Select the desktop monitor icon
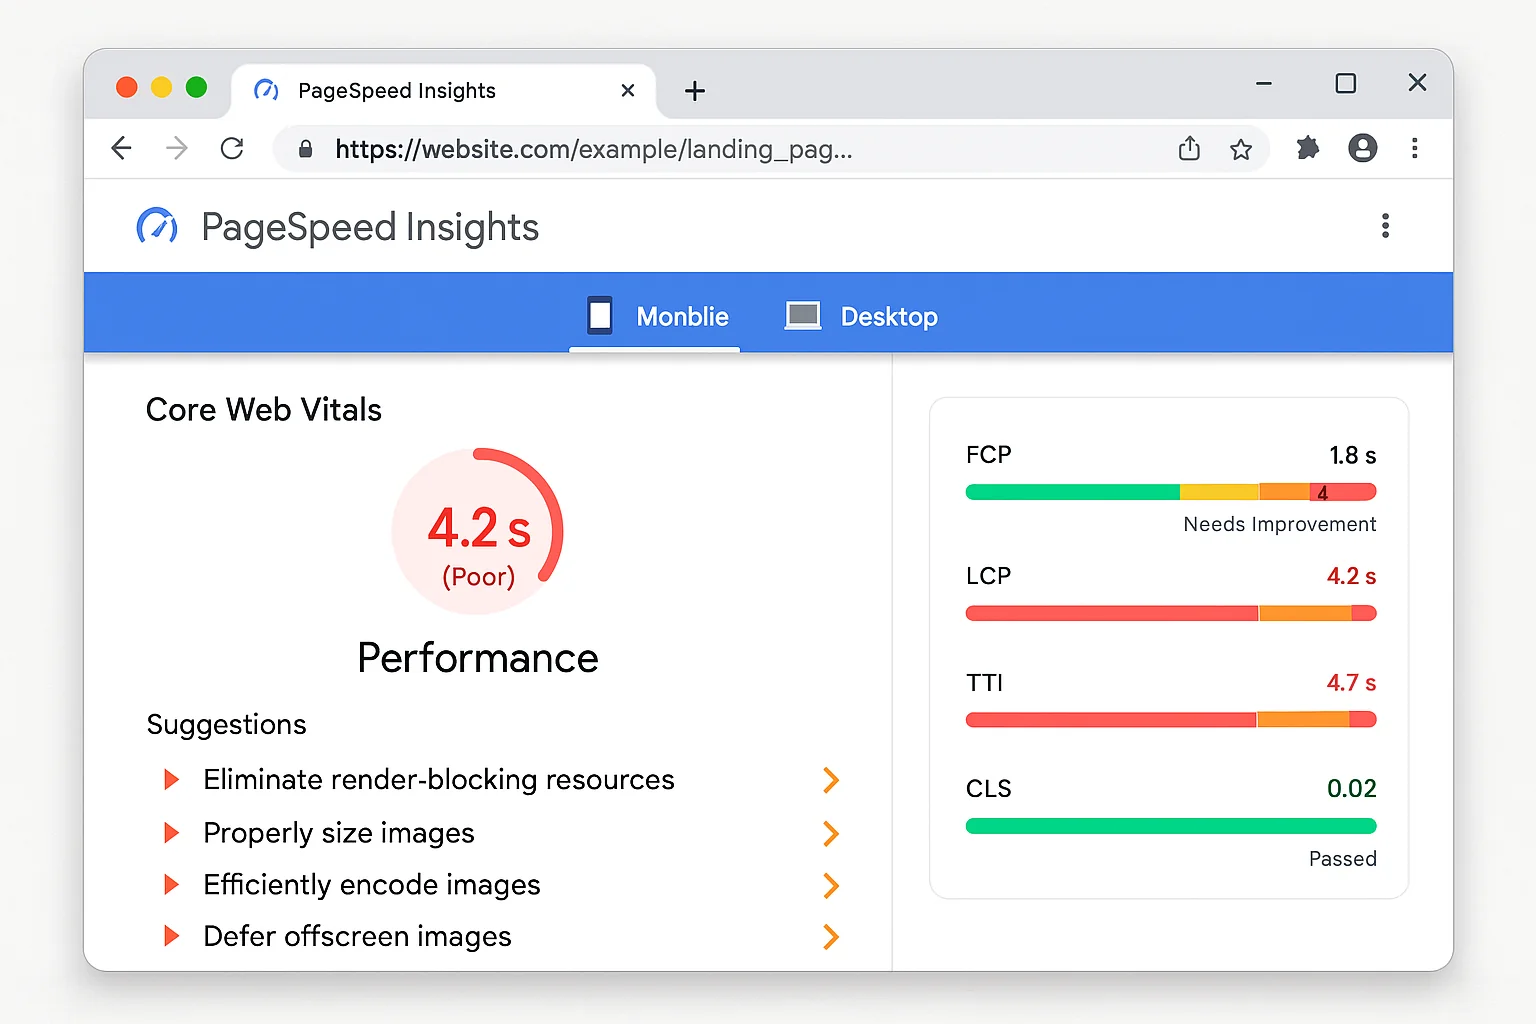 tap(802, 315)
